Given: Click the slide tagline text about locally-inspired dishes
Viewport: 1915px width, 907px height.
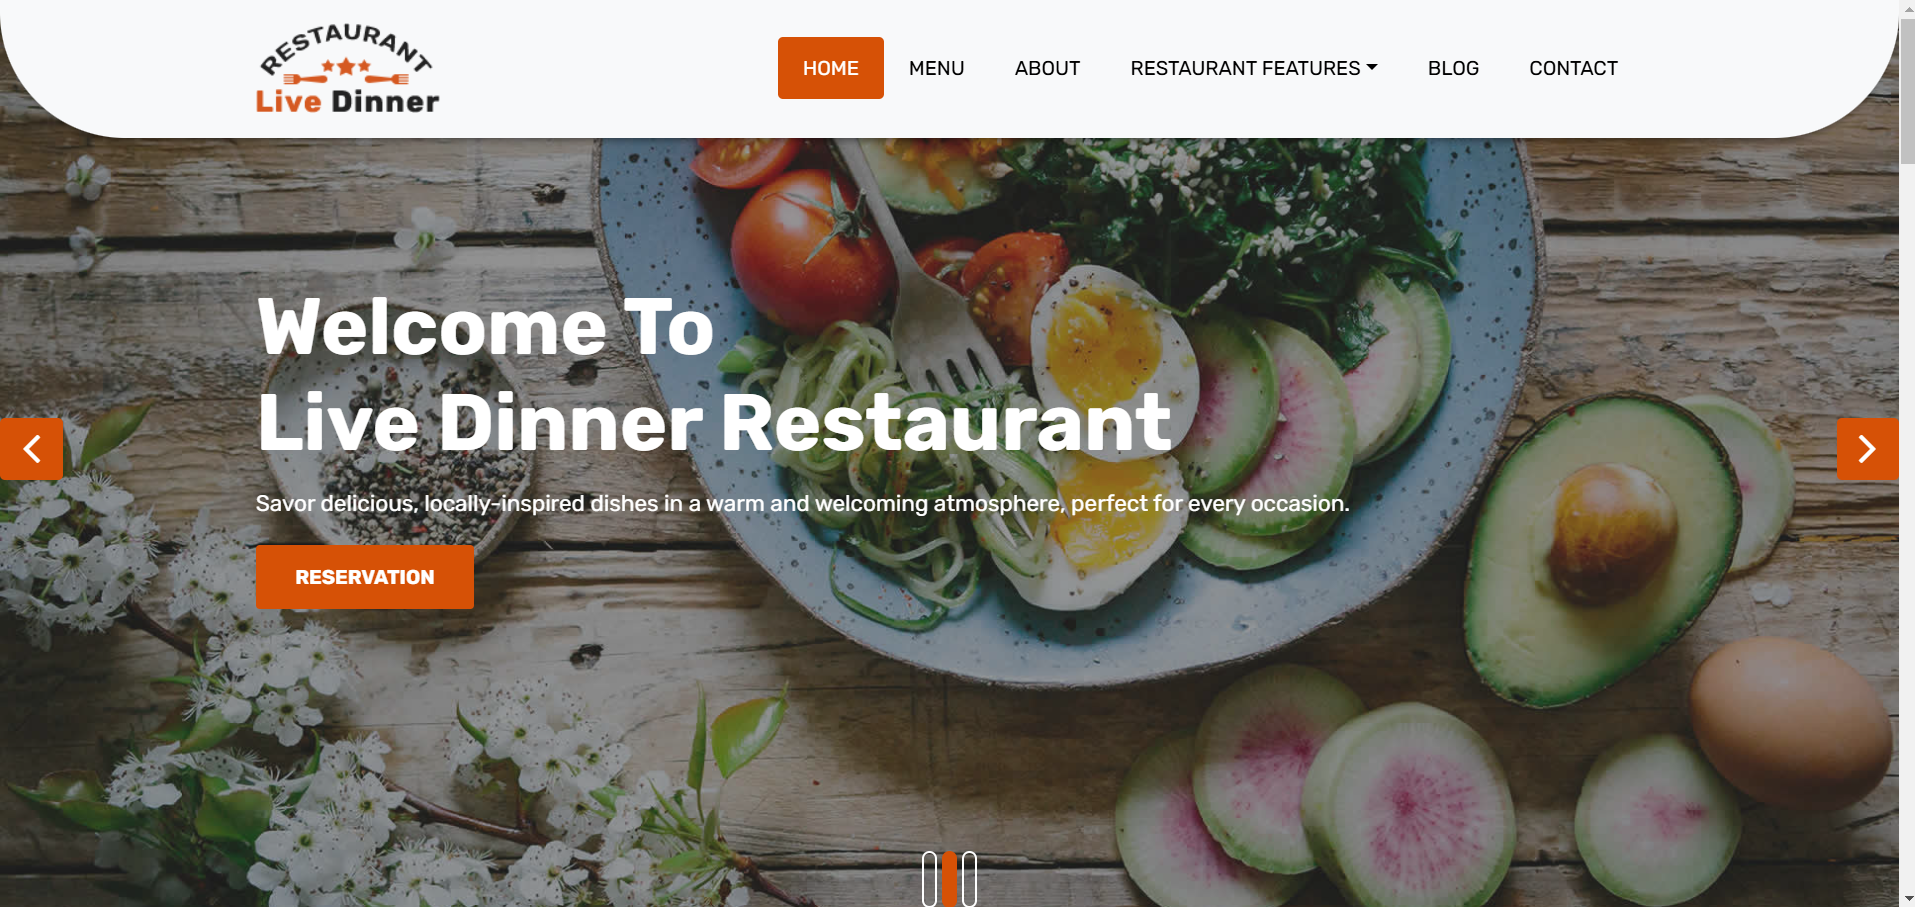Looking at the screenshot, I should tap(802, 503).
